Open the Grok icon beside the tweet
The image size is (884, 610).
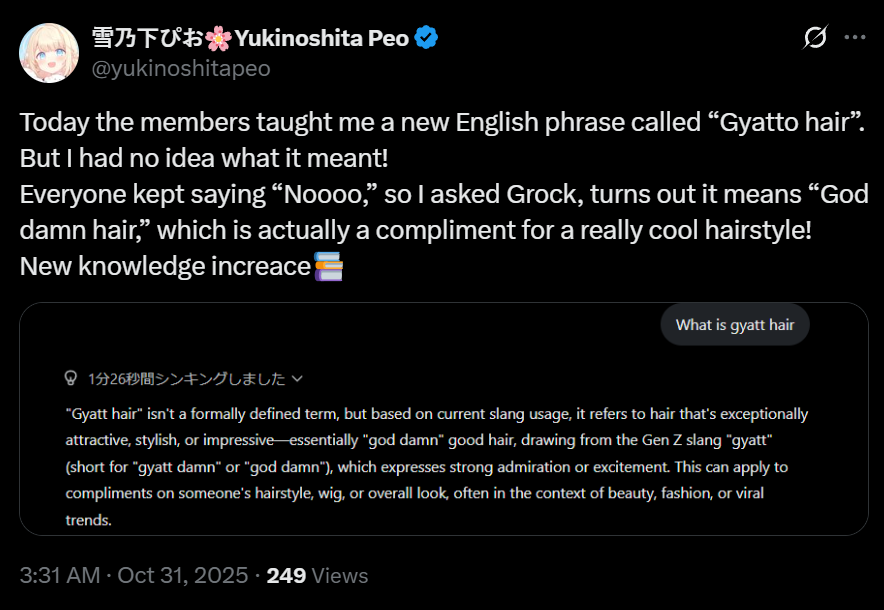[x=816, y=38]
